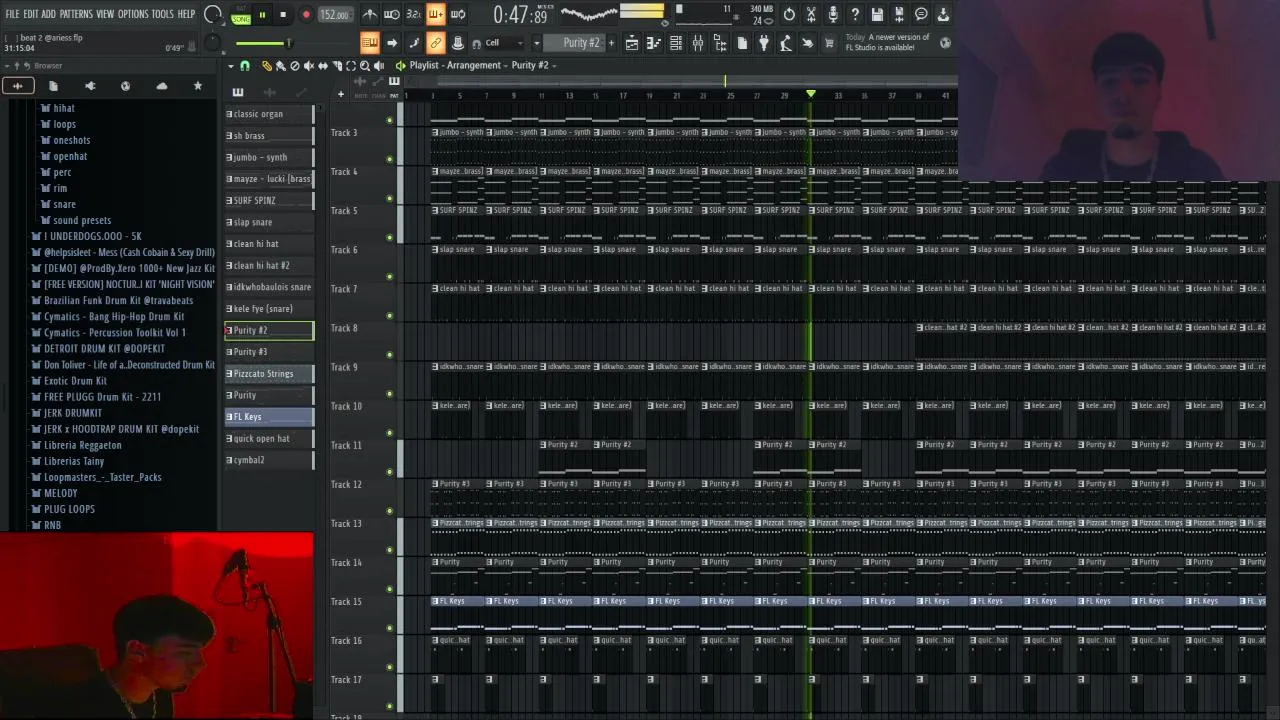Click the red record button
1280x720 pixels.
(306, 15)
